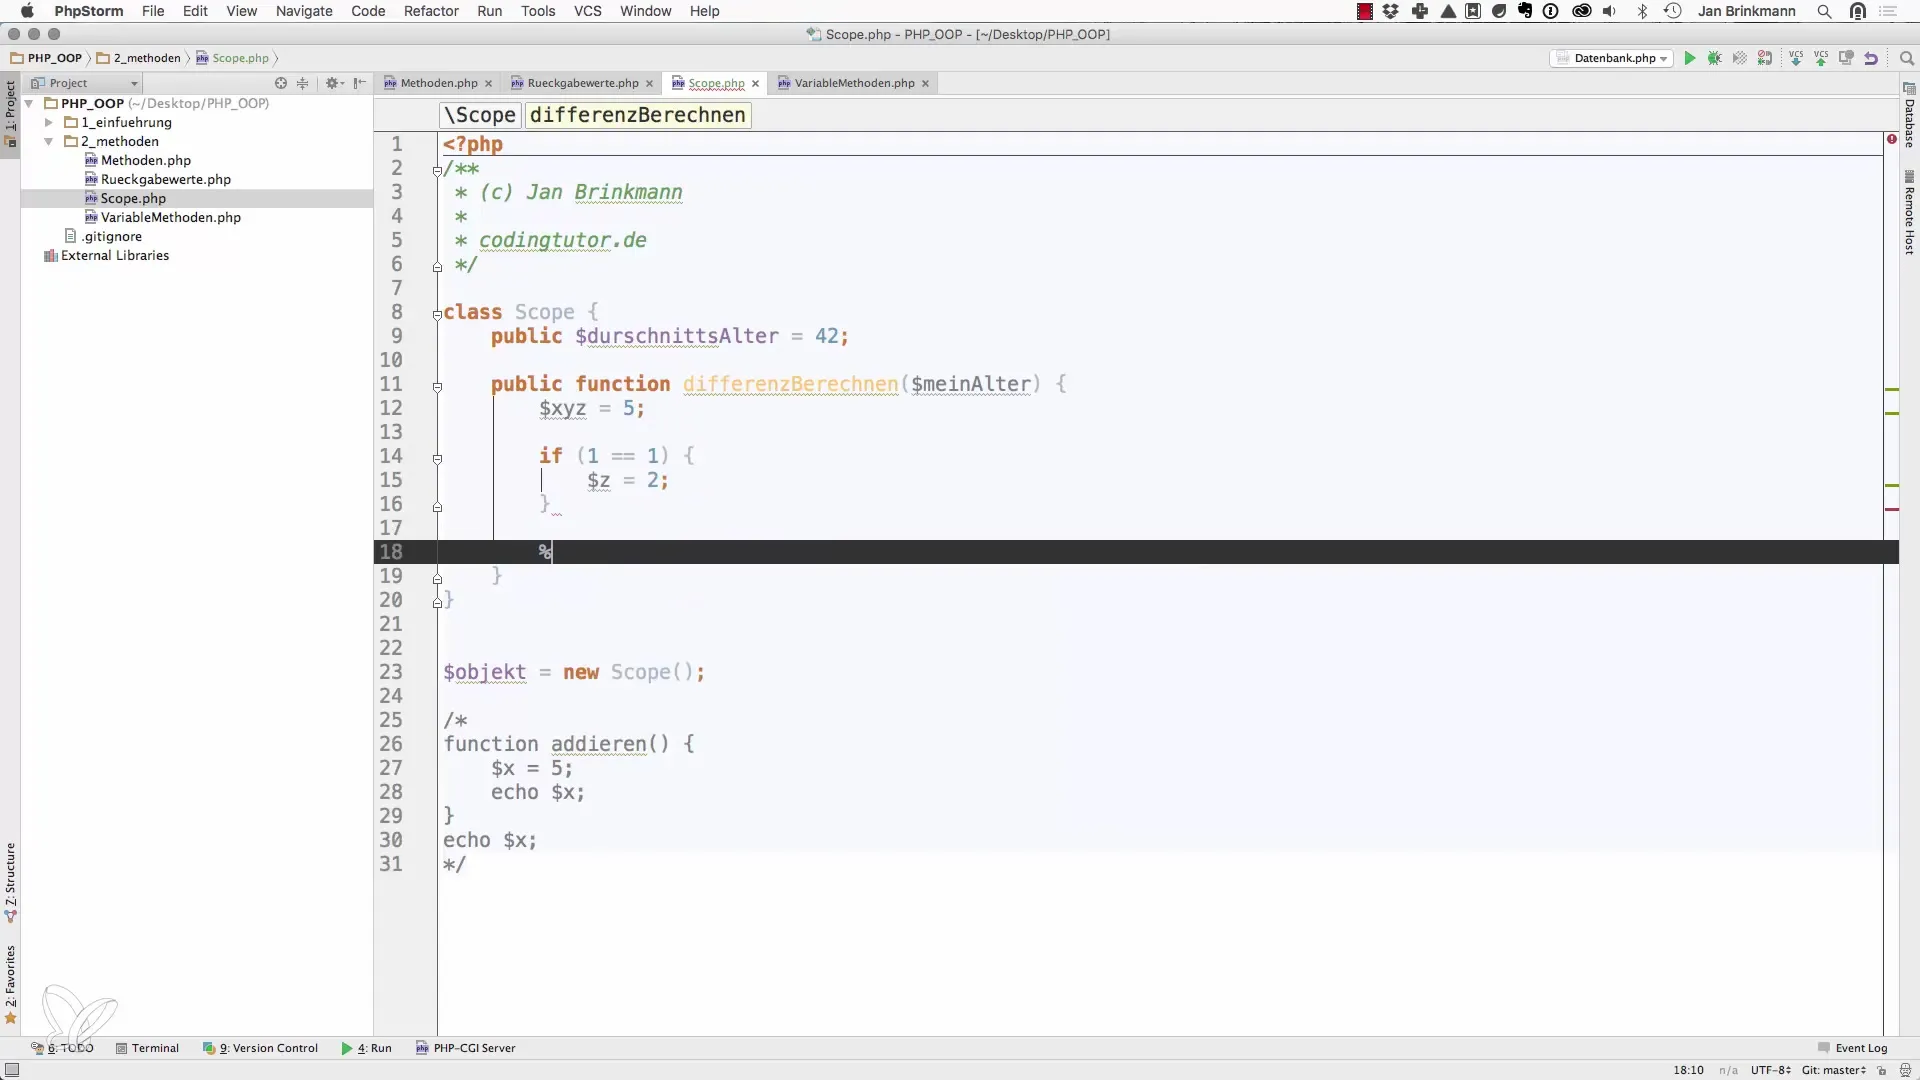Switch to the VariableMethoden.php tab
This screenshot has height=1080, width=1920.
[x=854, y=83]
